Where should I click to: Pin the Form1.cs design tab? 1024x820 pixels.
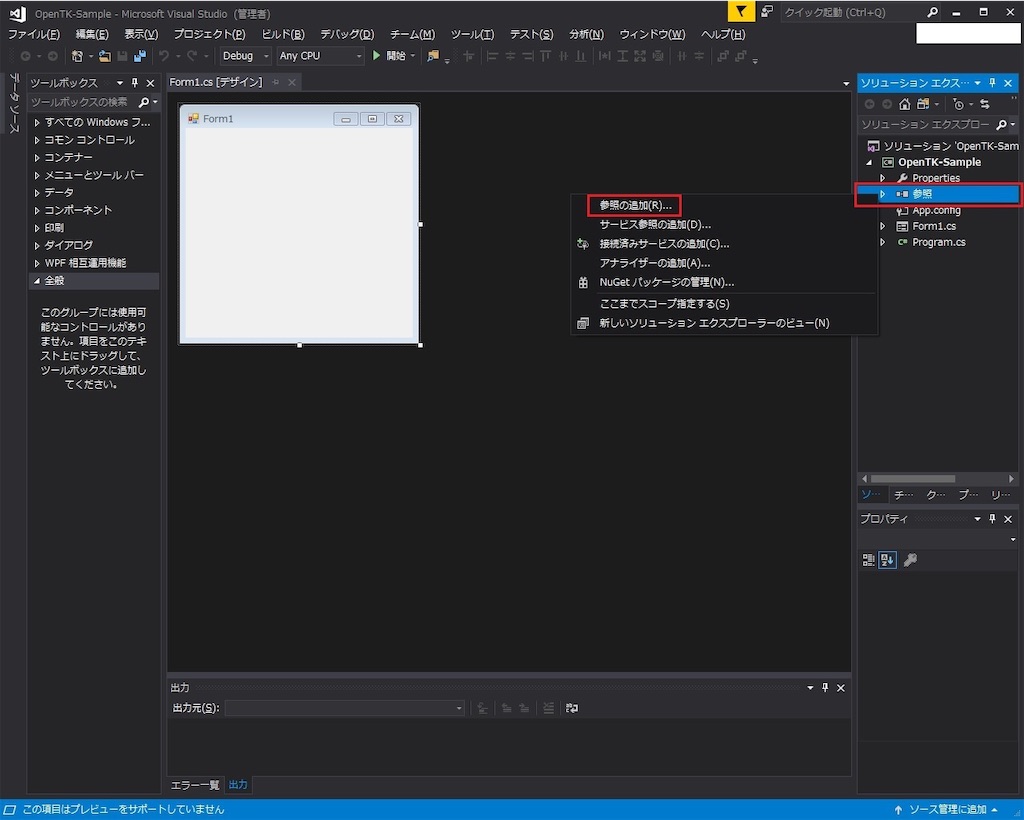tap(276, 82)
